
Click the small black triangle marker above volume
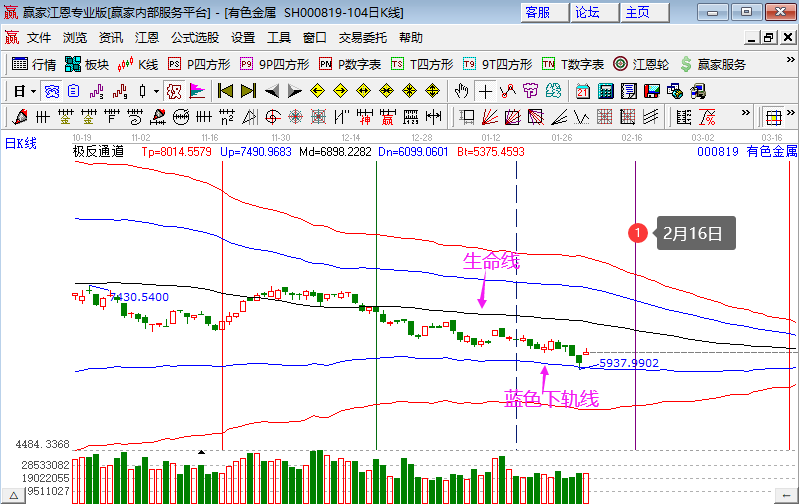(x=201, y=452)
